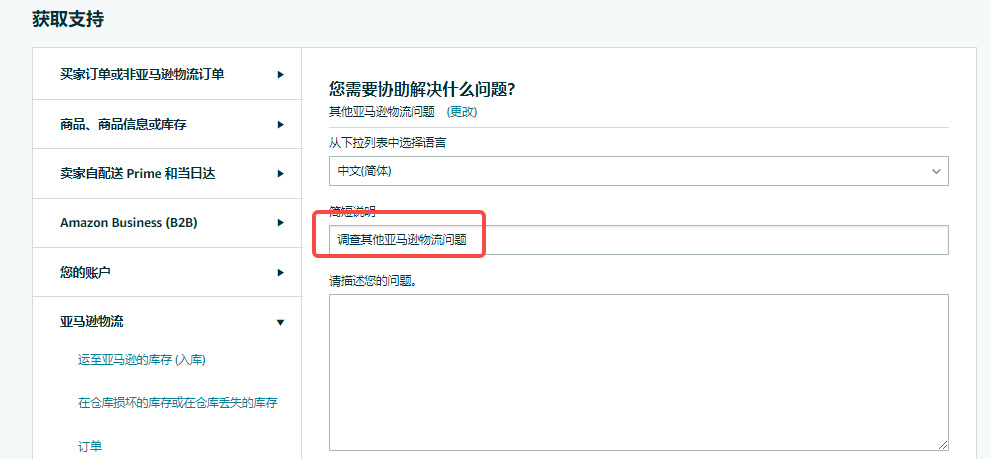Screen dimensions: 991x459
Task: Click 获取支持 page title
Action: point(68,20)
